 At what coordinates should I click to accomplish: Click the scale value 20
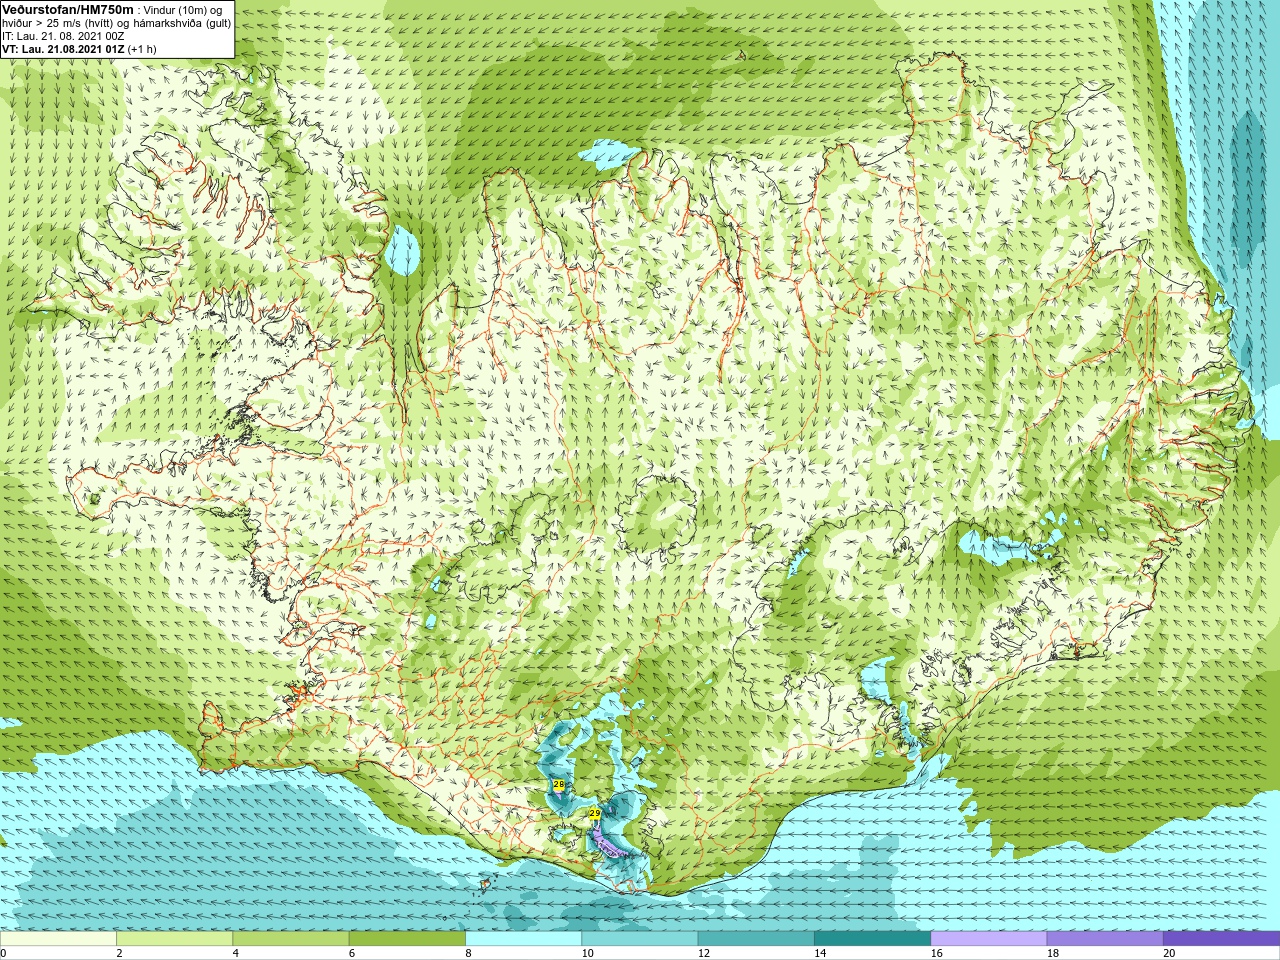pyautogui.click(x=1169, y=953)
